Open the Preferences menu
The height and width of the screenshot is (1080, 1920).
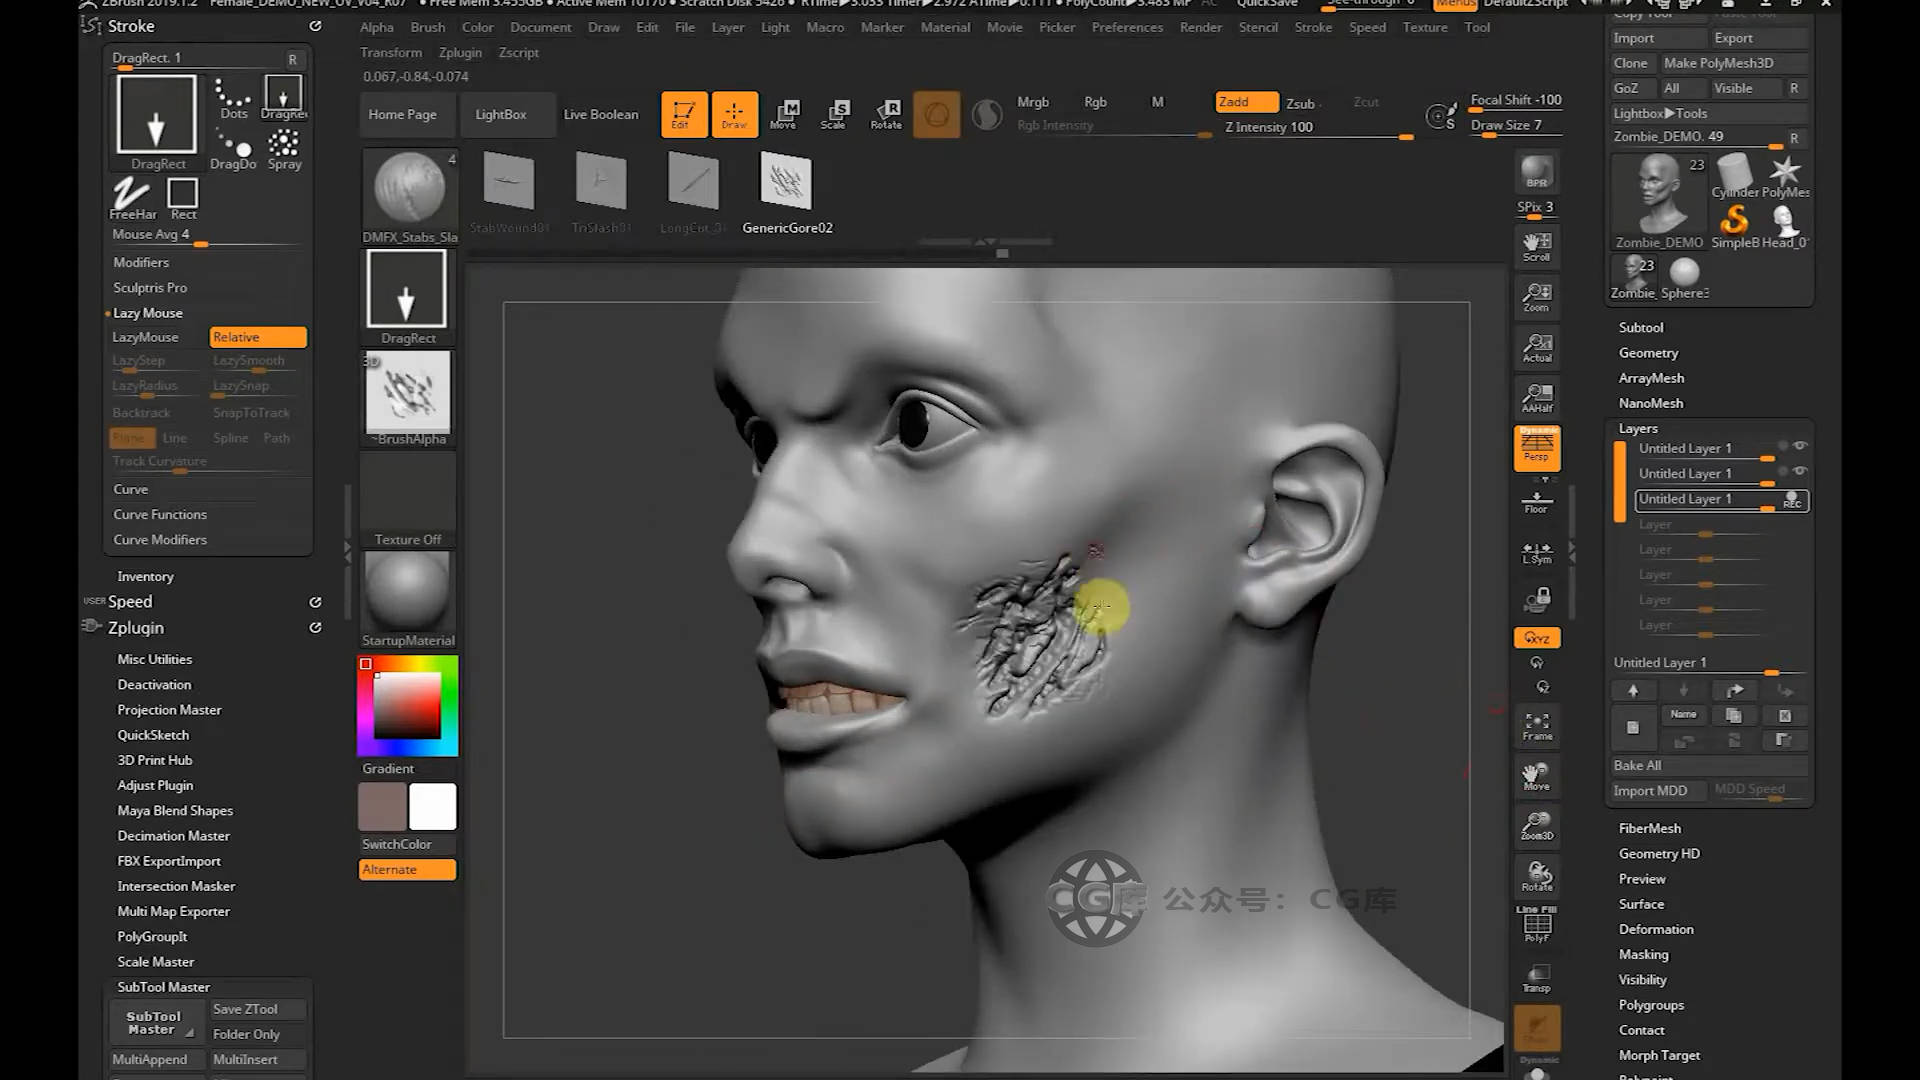pos(1127,27)
